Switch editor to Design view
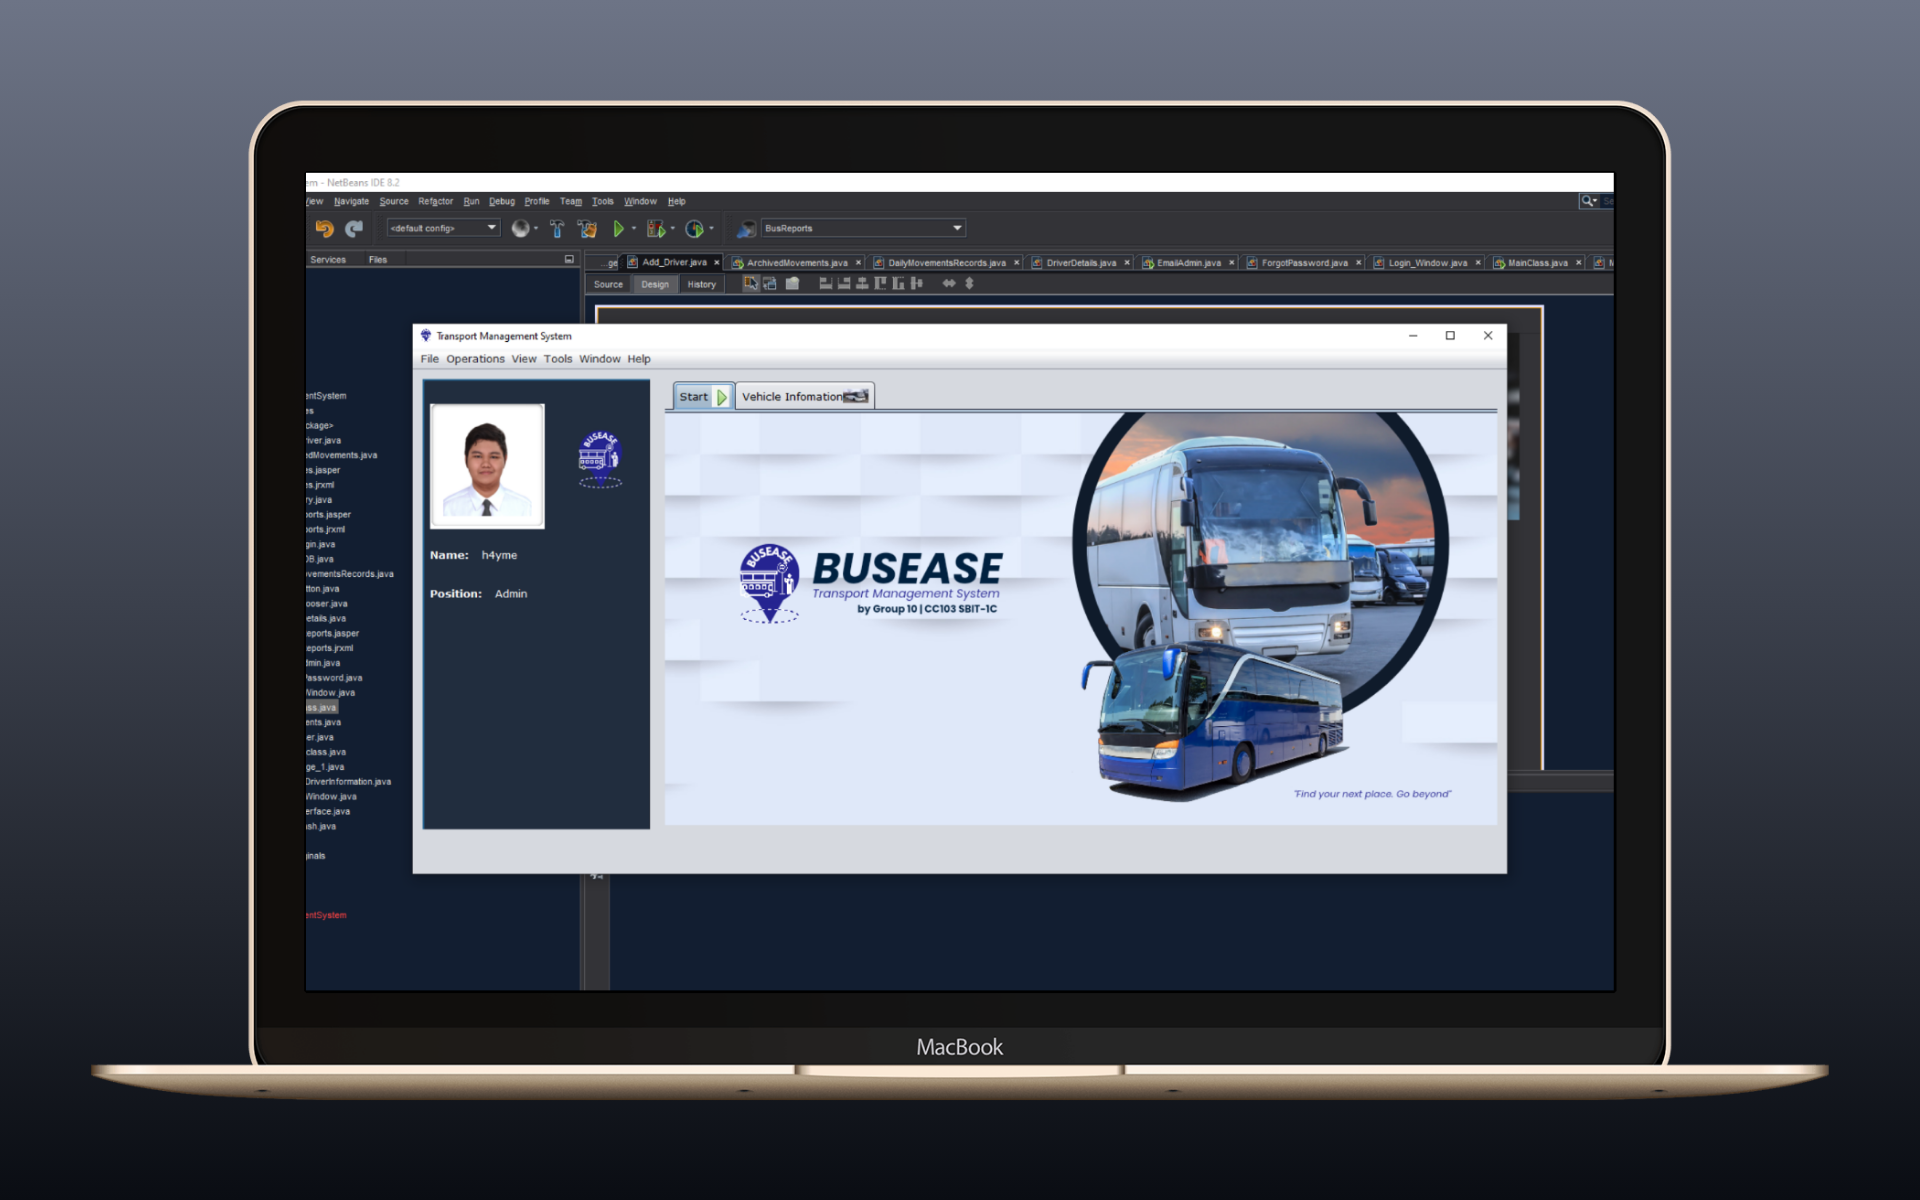Viewport: 1920px width, 1200px height. click(x=655, y=285)
